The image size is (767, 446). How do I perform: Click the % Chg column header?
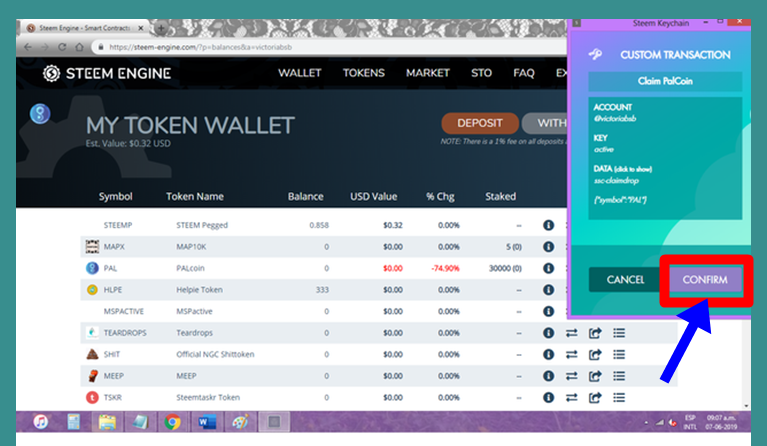440,197
